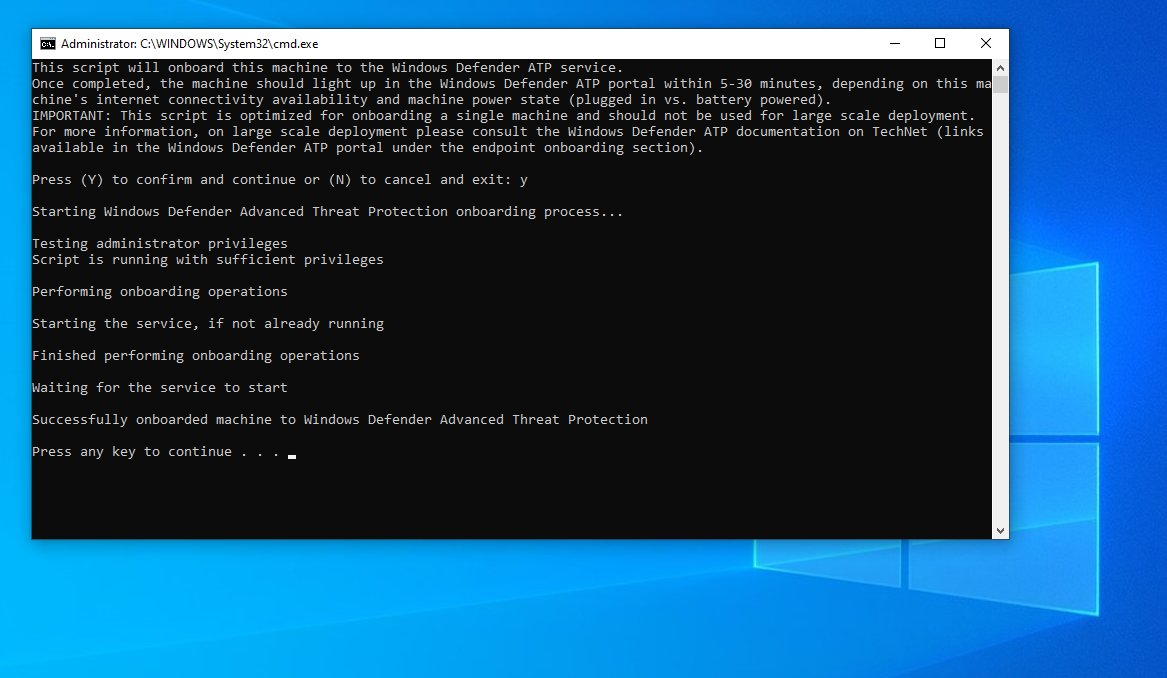Click 'Waiting for the service to start' line

tap(160, 388)
